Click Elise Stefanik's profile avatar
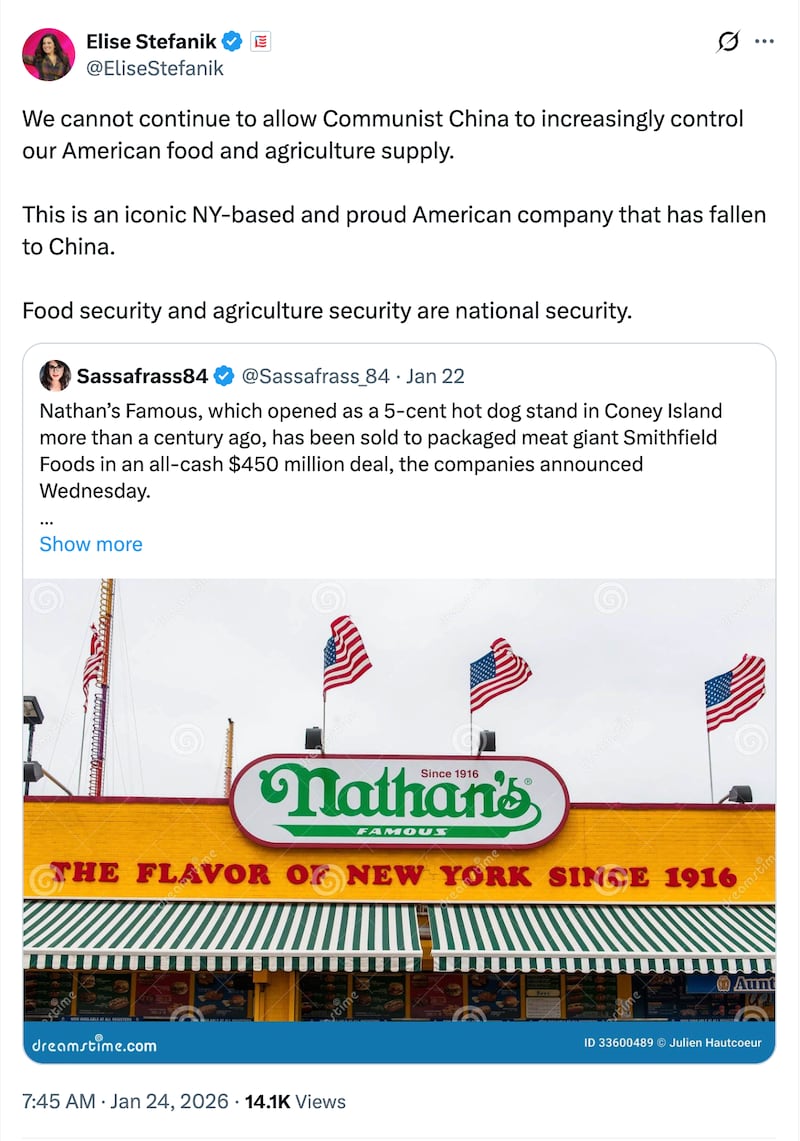 click(48, 54)
